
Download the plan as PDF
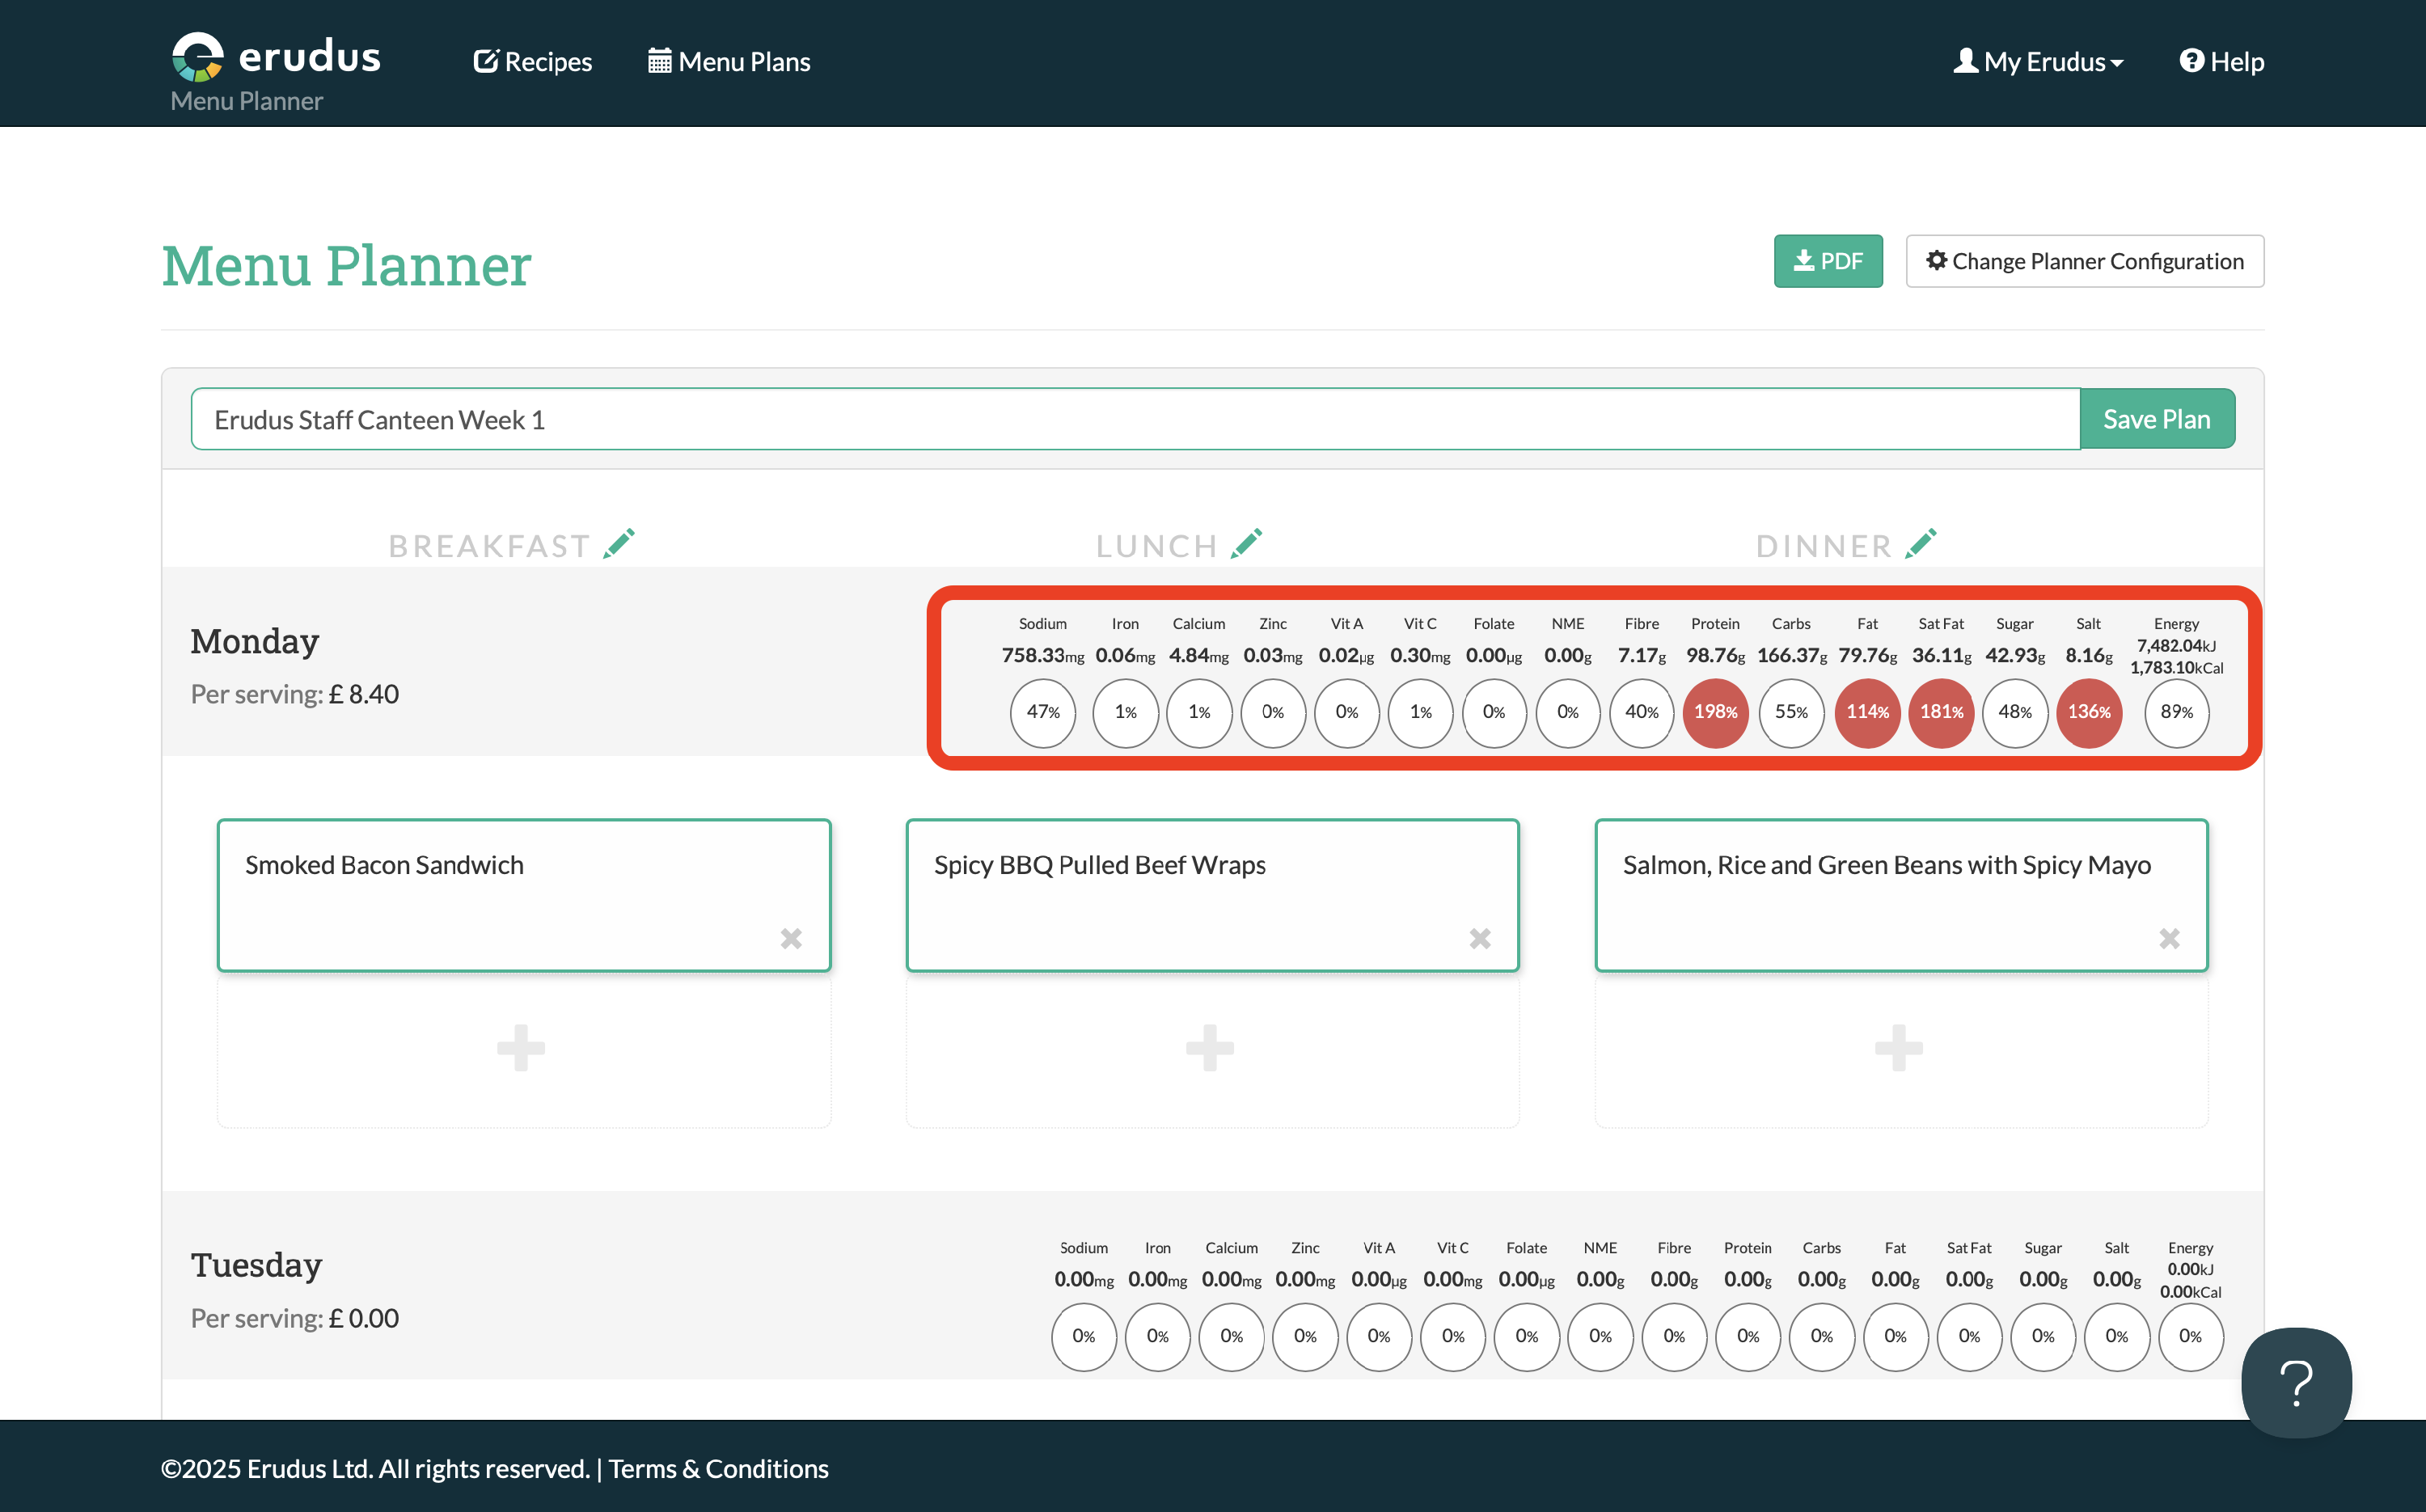pos(1828,261)
